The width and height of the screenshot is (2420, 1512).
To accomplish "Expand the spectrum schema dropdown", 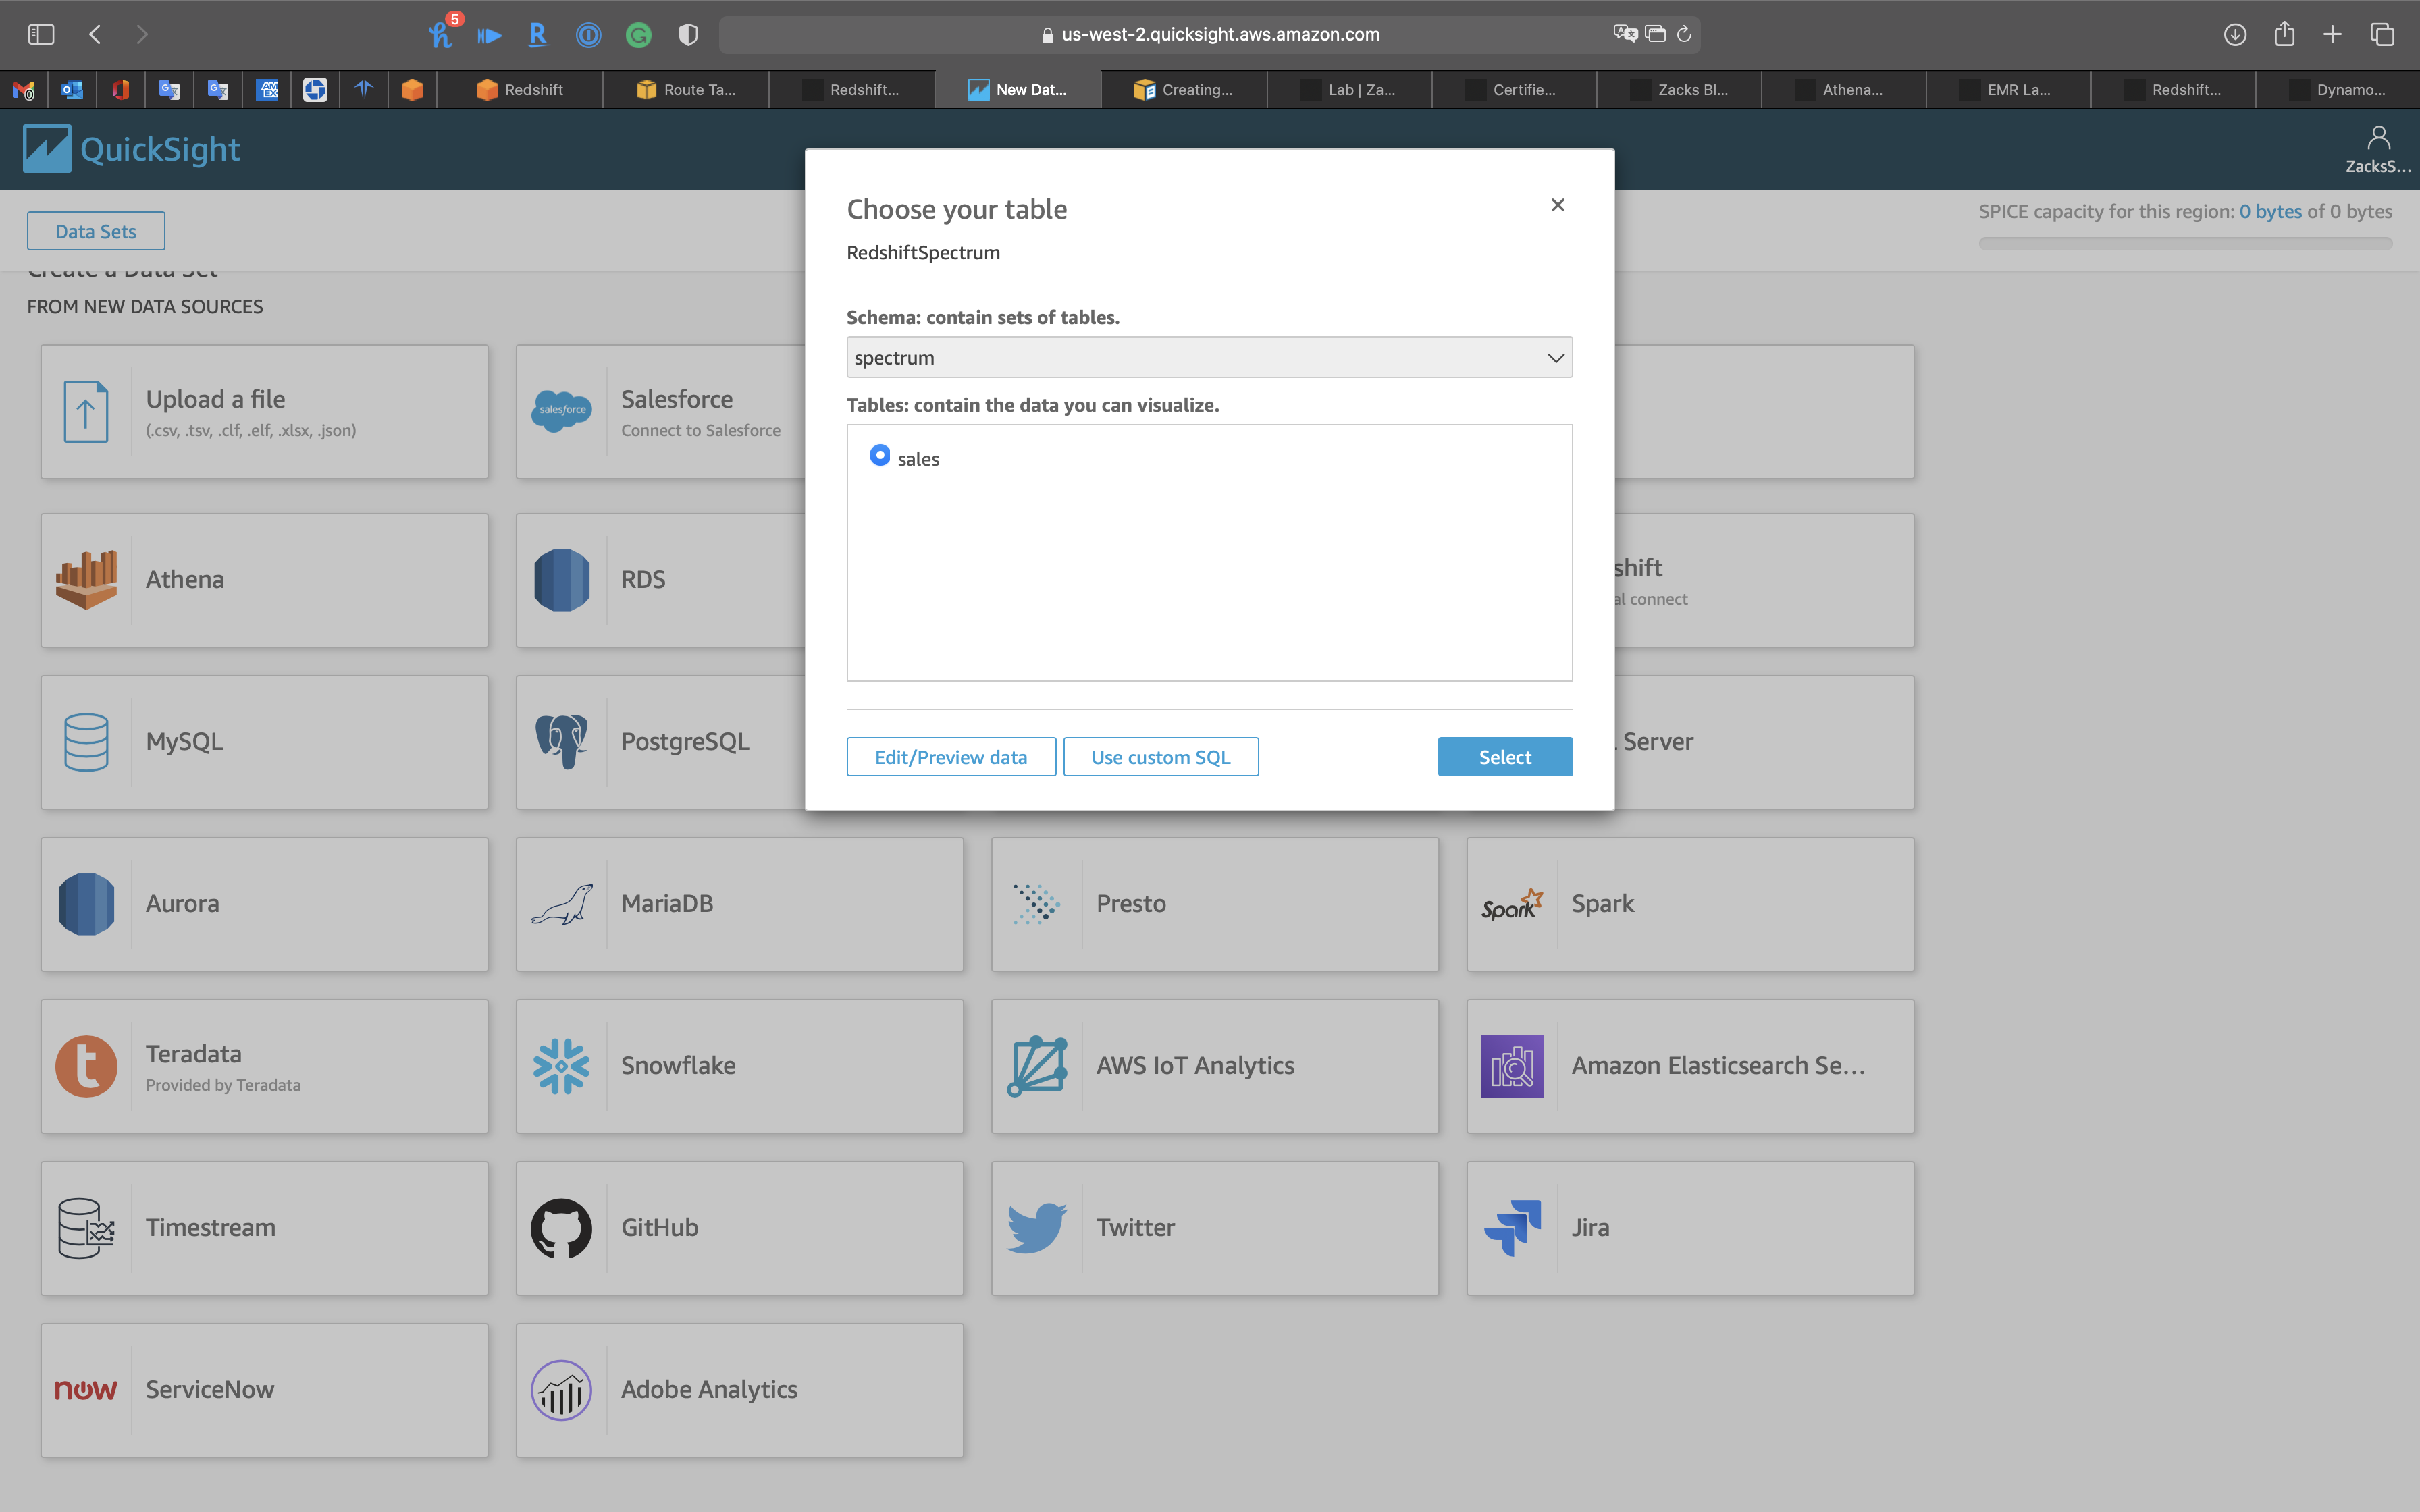I will (1209, 358).
